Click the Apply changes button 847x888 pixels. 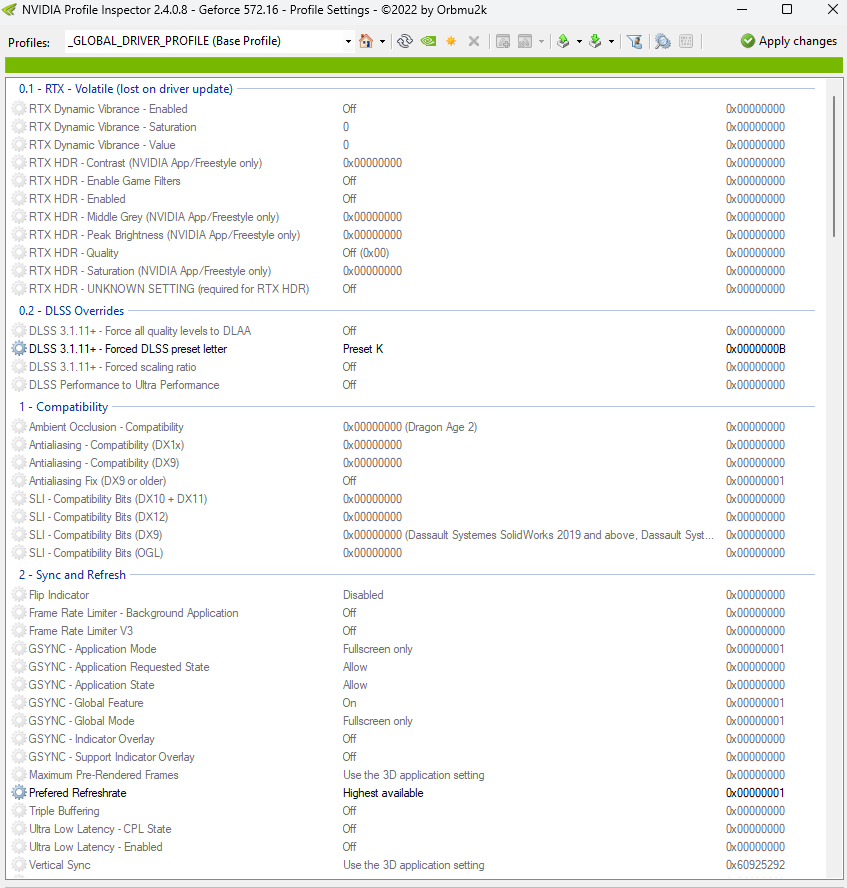pos(789,41)
